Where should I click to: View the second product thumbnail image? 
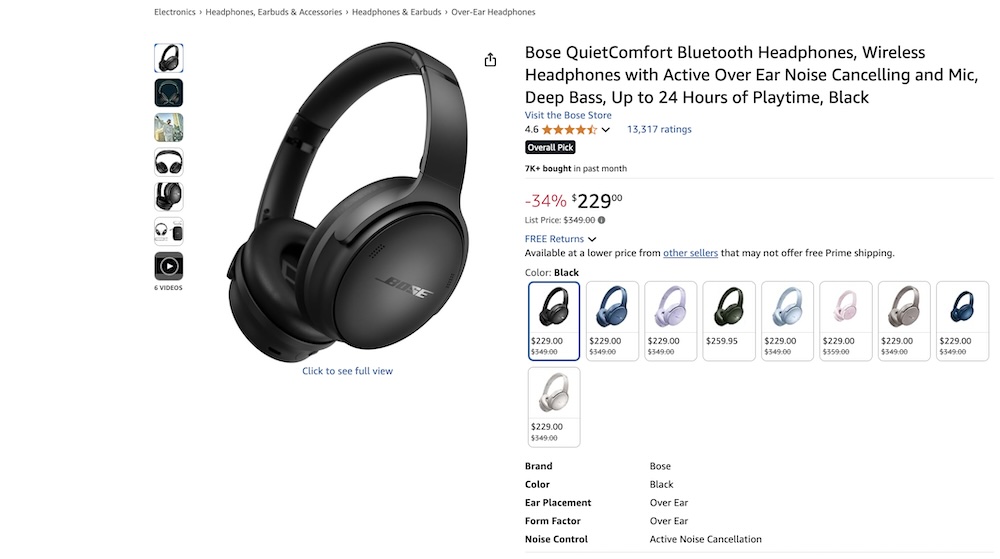[x=168, y=92]
